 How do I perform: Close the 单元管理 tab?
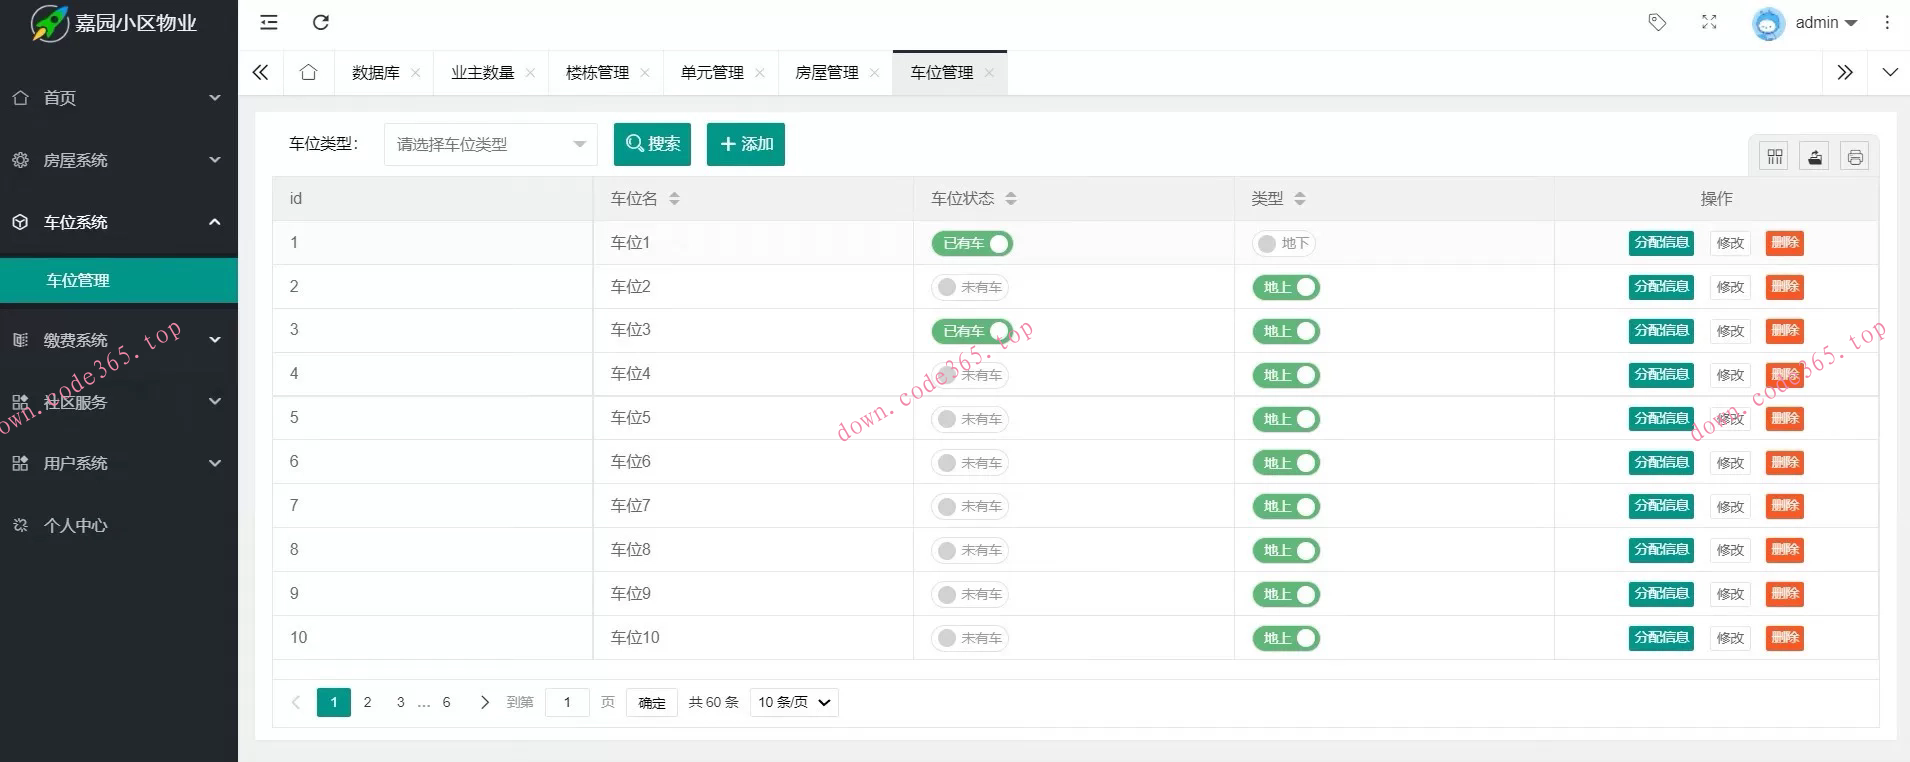760,73
